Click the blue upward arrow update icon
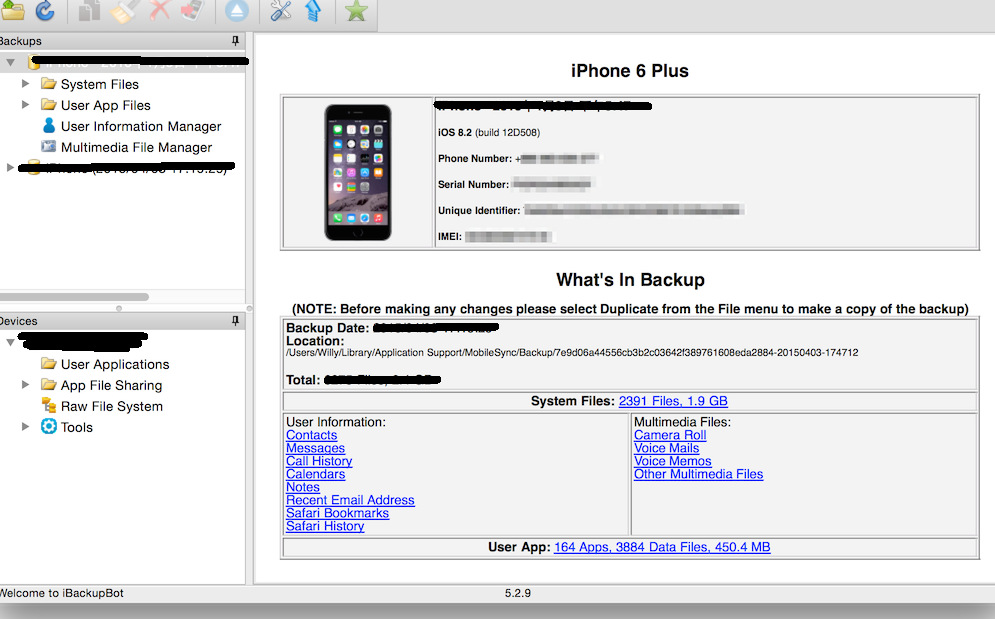The height and width of the screenshot is (619, 995). (x=313, y=11)
